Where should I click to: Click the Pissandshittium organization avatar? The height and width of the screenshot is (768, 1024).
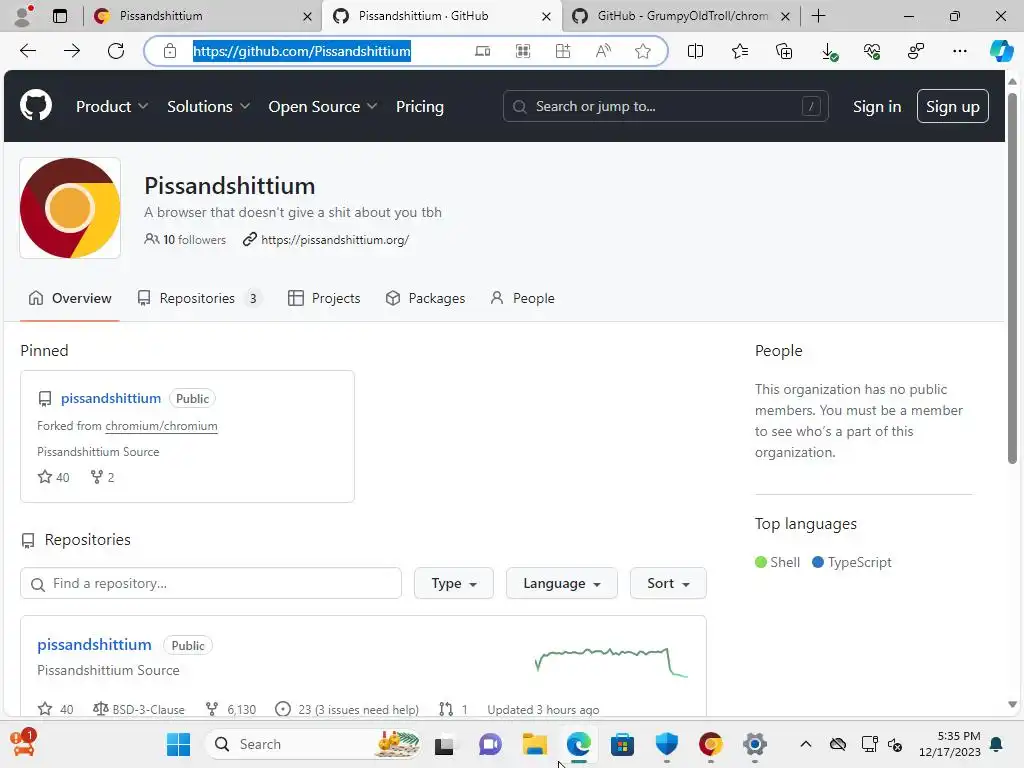(70, 208)
